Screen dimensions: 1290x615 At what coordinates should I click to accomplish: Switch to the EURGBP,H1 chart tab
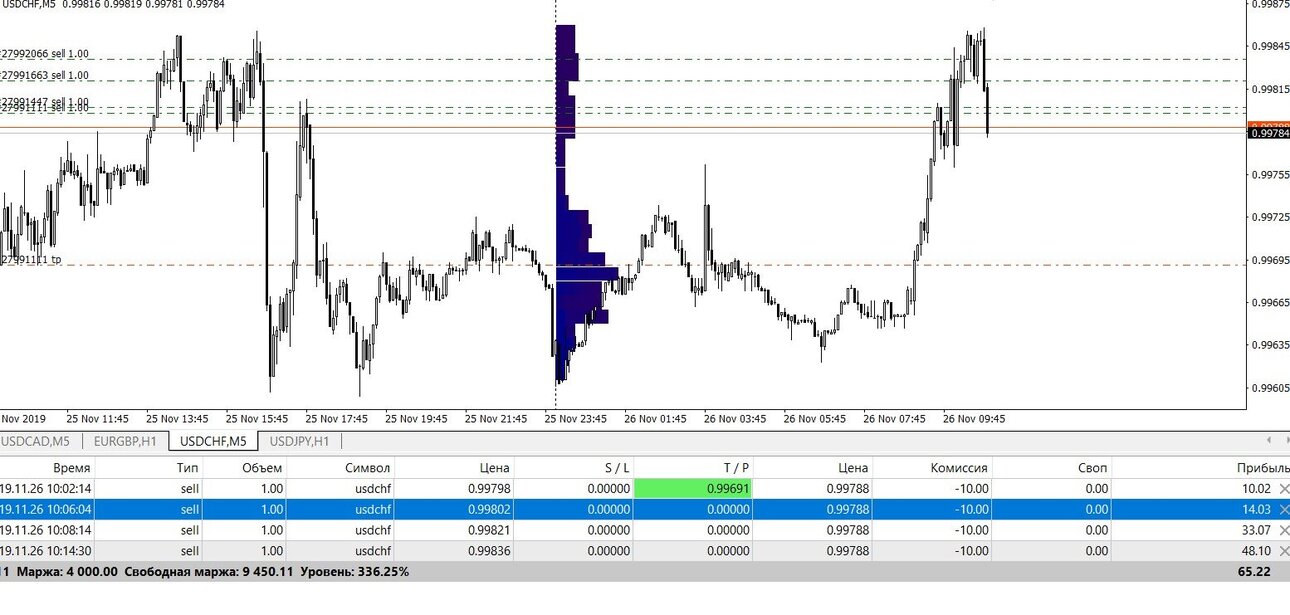[125, 441]
